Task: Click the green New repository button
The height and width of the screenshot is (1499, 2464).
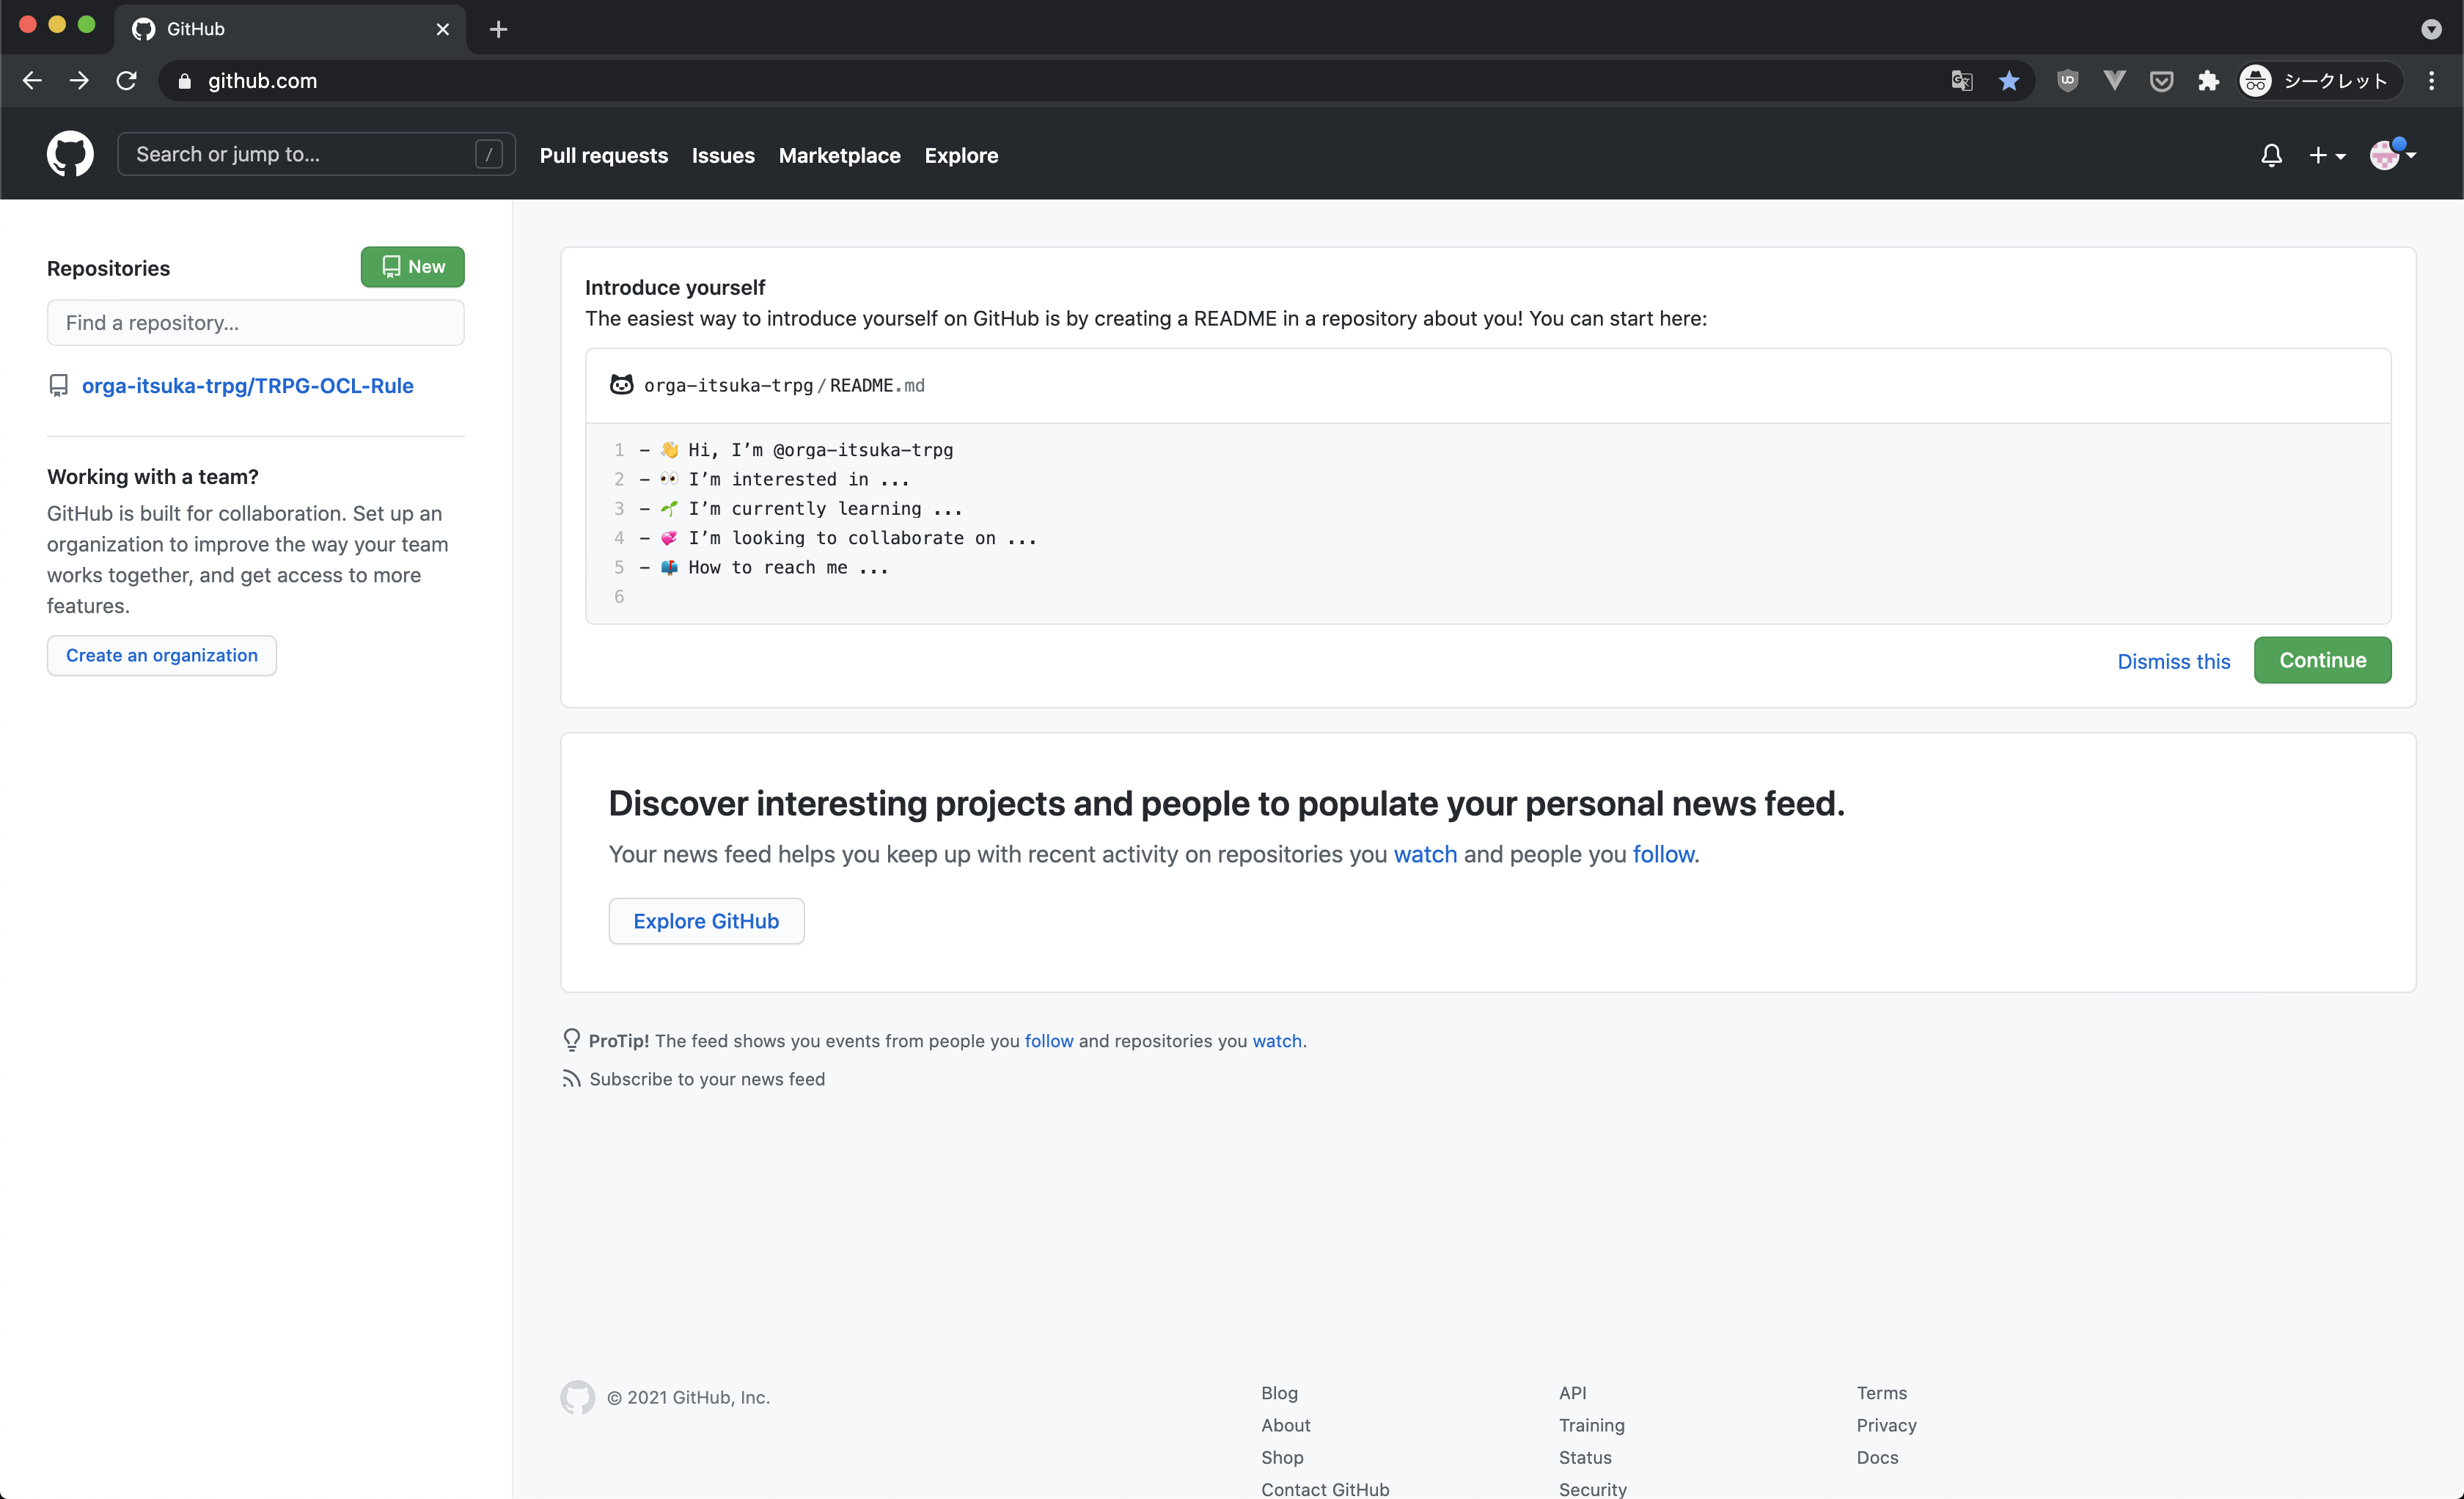Action: 412,267
